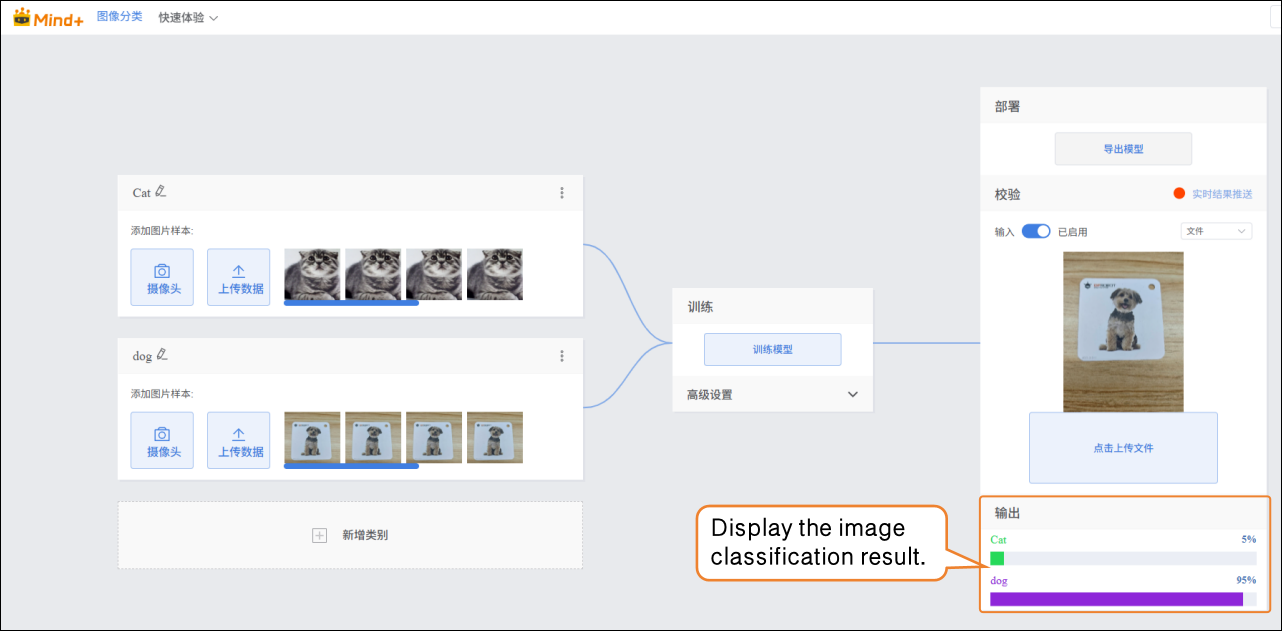Open the 快速体验 dropdown menu
The image size is (1282, 632).
click(188, 18)
